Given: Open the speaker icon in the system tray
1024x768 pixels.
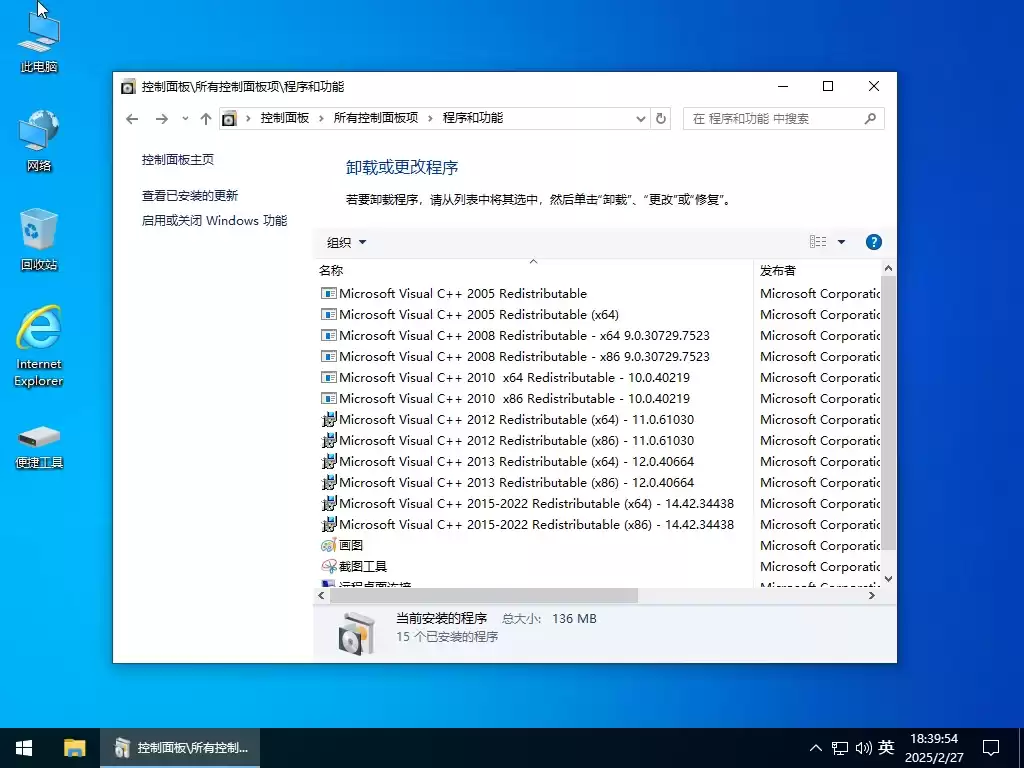Looking at the screenshot, I should pos(864,747).
